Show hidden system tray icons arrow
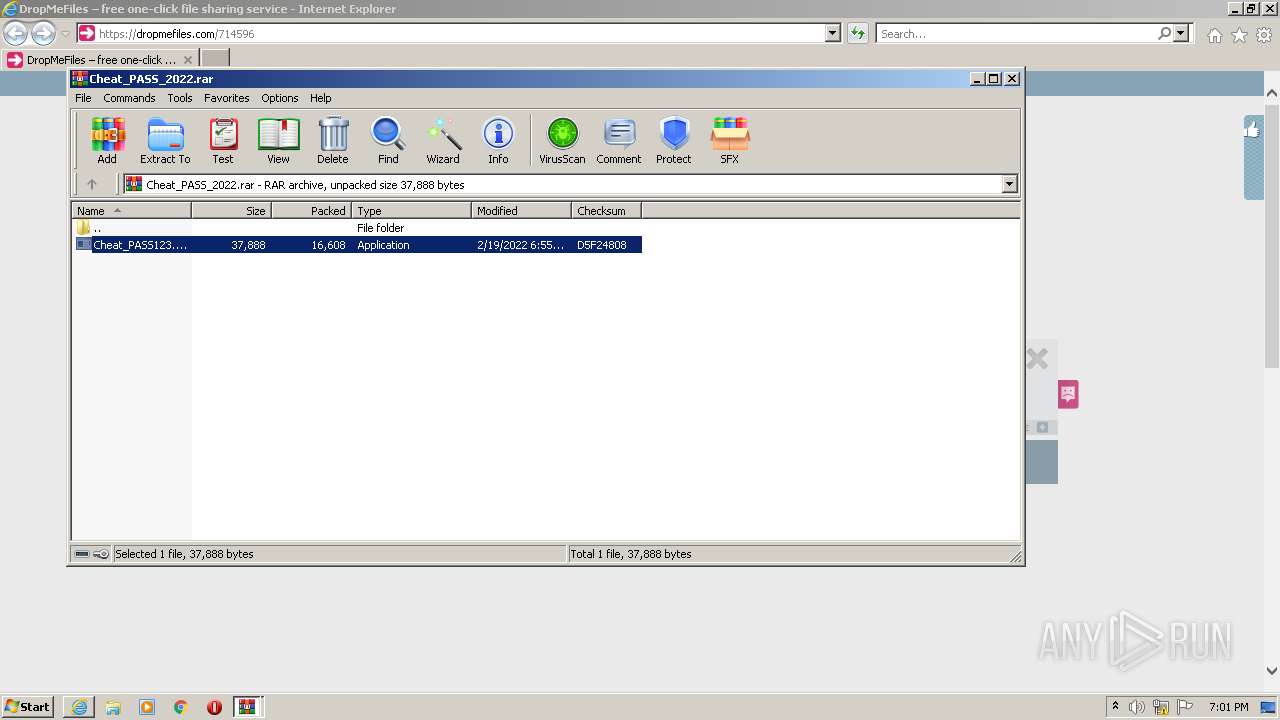Viewport: 1280px width, 720px height. point(1115,707)
